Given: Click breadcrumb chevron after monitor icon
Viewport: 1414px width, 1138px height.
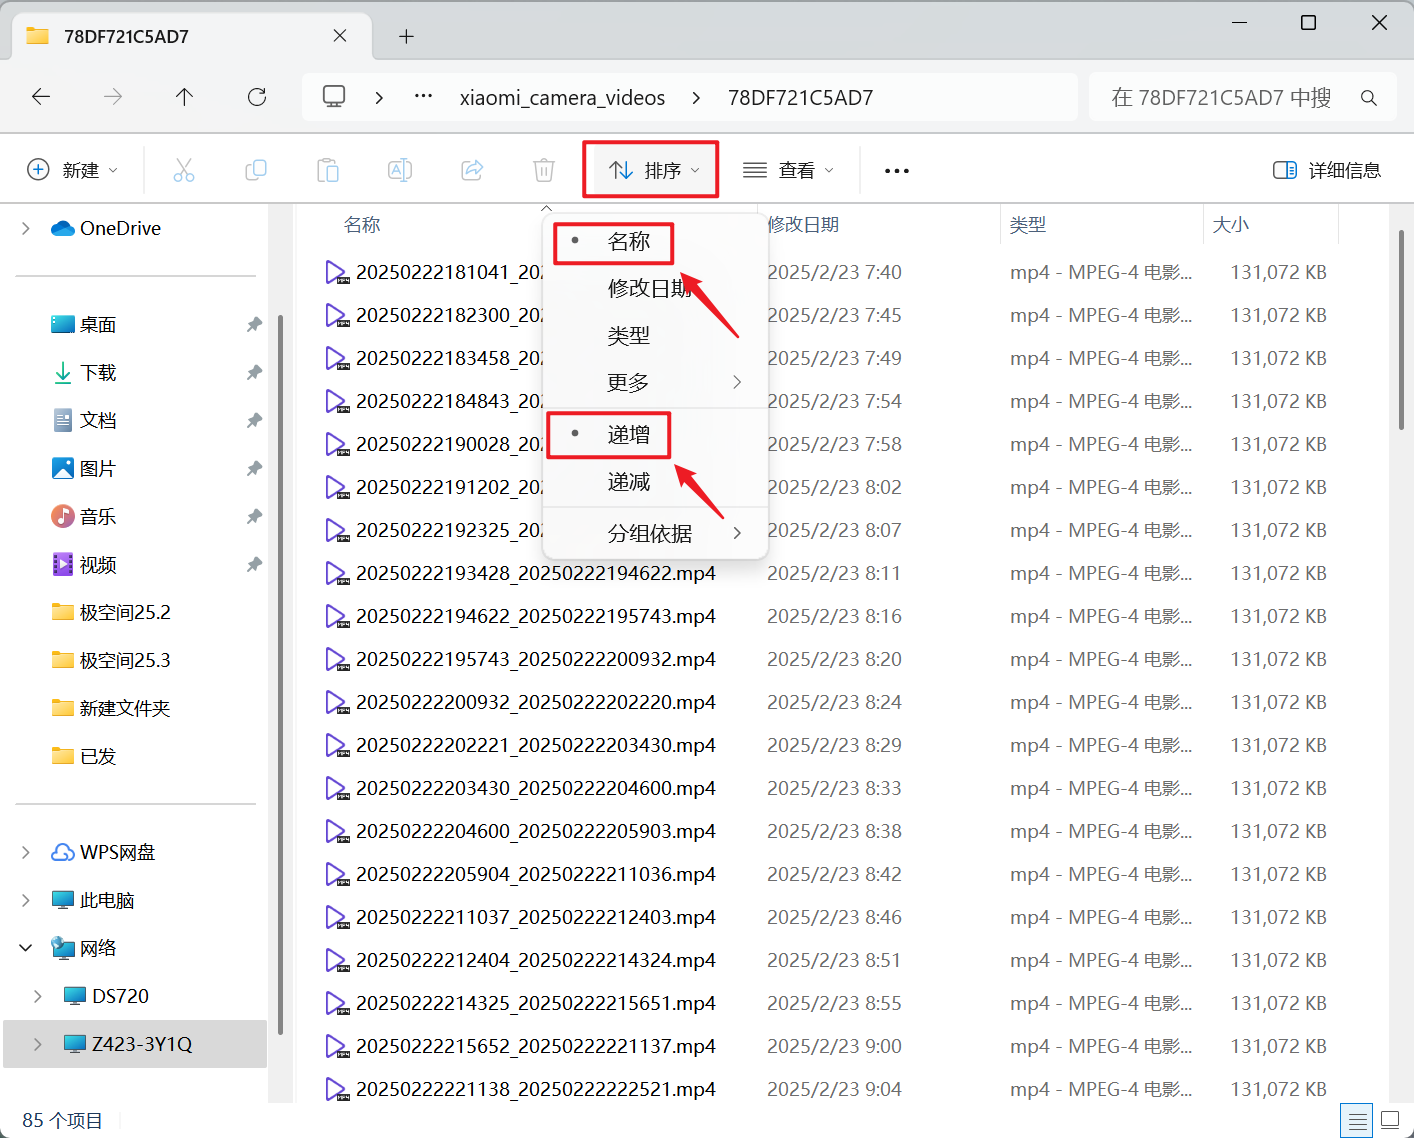Looking at the screenshot, I should 379,97.
